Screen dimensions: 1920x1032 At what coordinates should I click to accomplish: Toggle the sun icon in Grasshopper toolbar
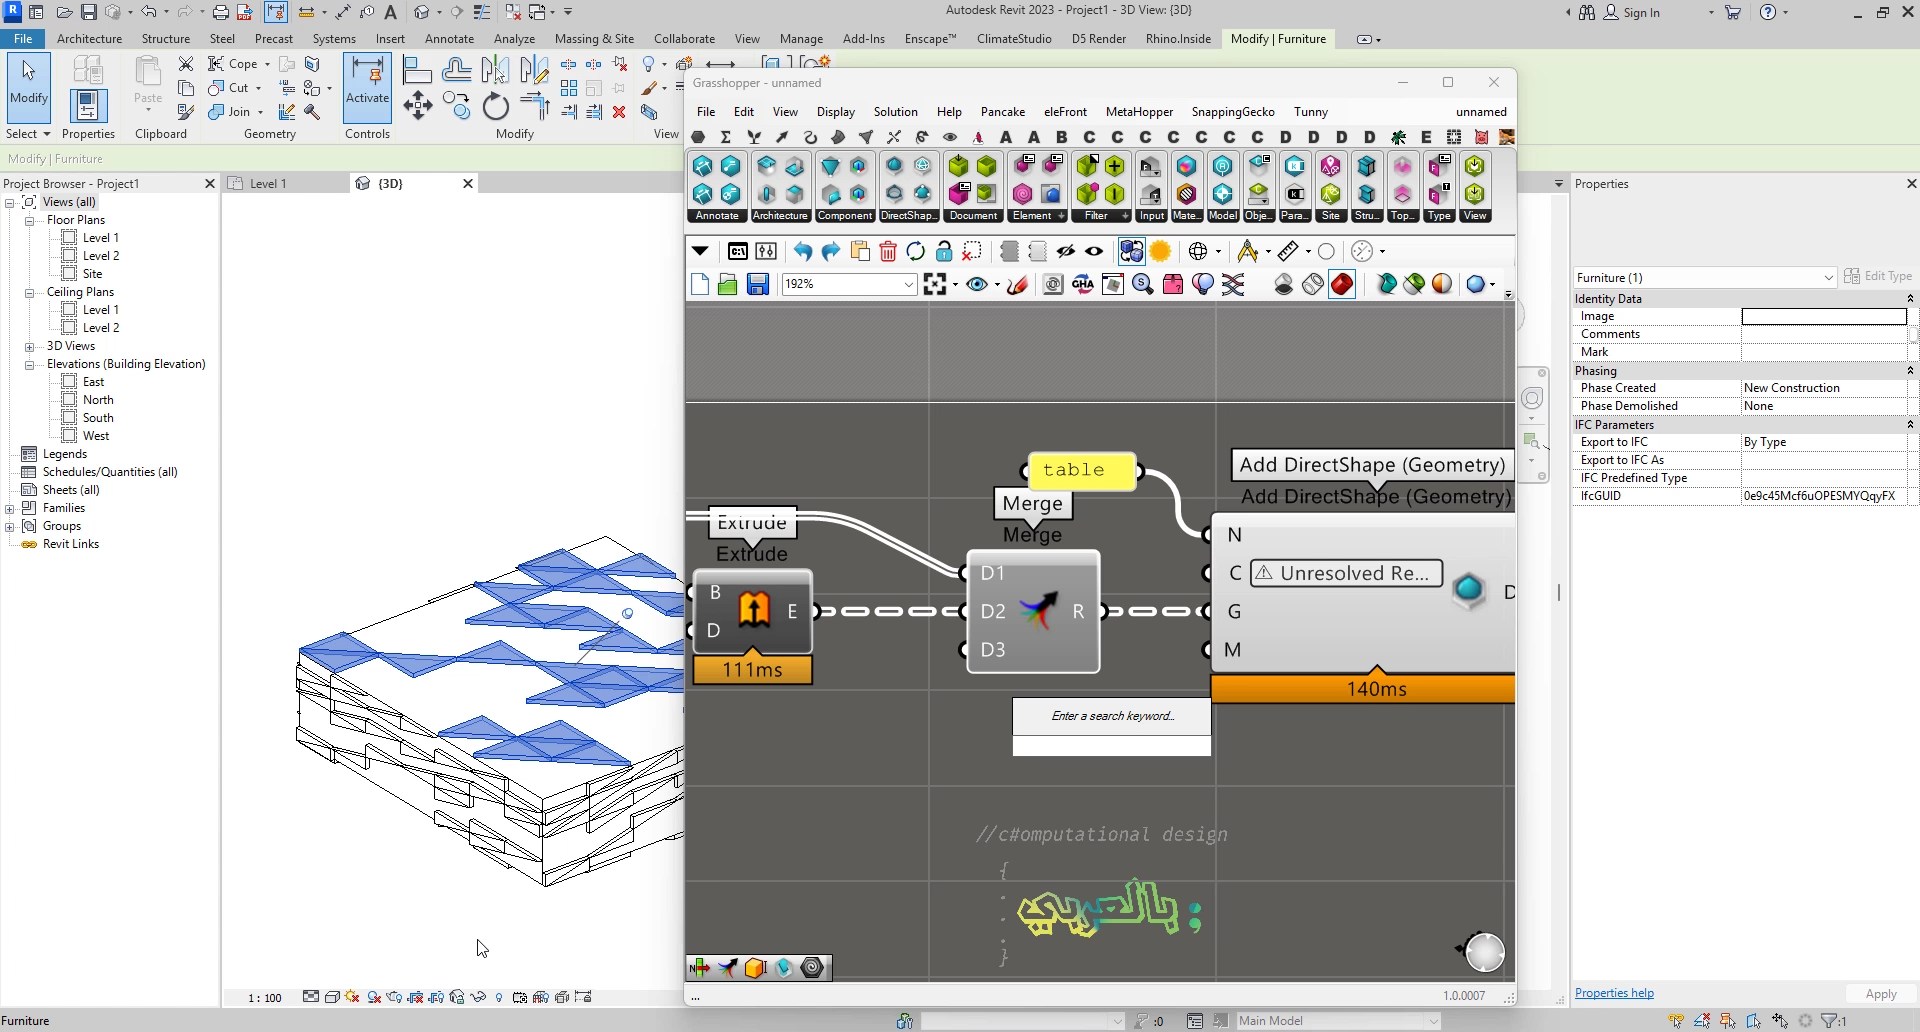(1160, 252)
